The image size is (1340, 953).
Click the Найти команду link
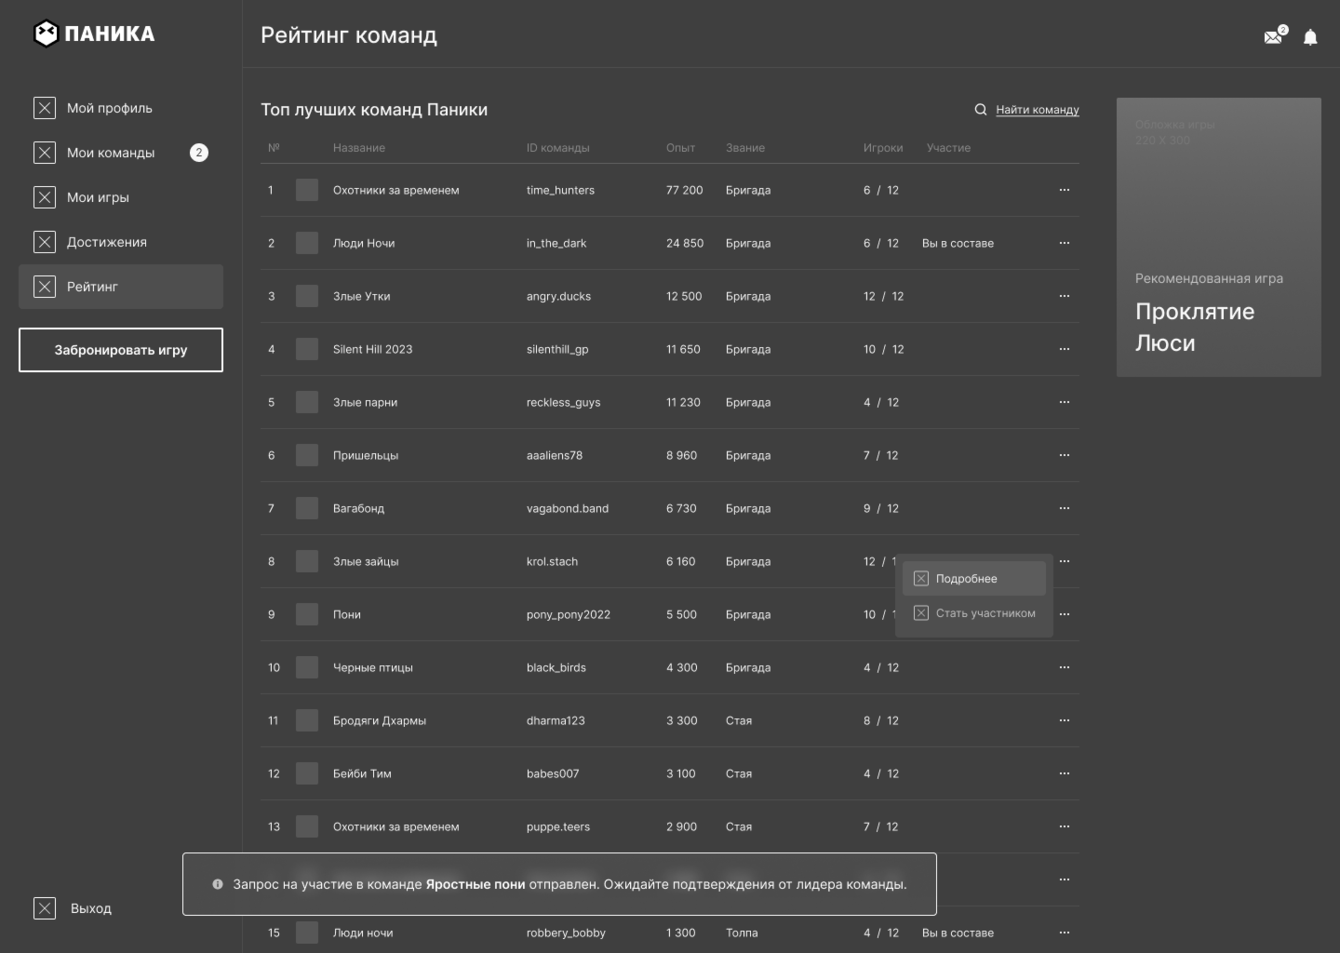(x=1037, y=110)
